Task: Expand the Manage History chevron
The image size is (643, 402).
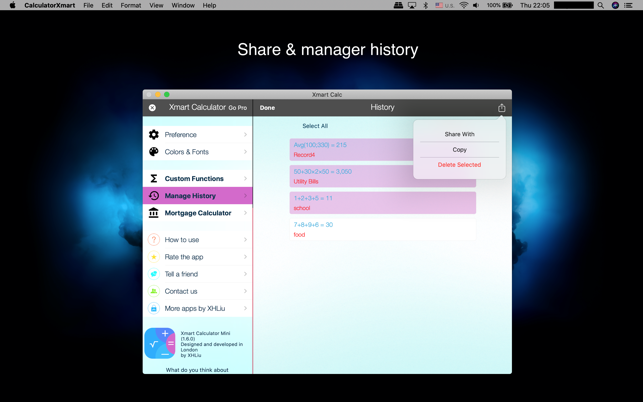Action: coord(245,196)
